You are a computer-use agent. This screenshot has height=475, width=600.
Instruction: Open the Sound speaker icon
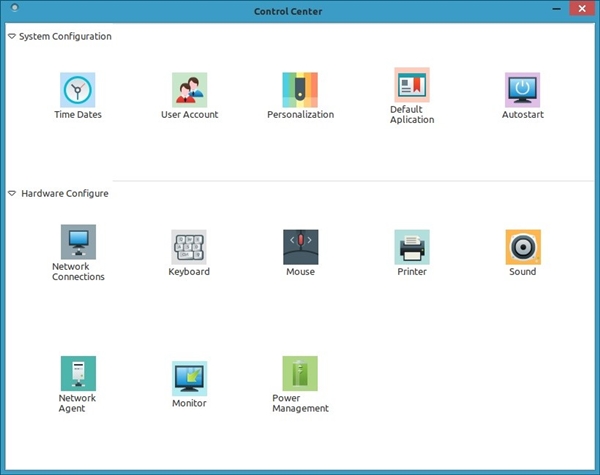522,247
